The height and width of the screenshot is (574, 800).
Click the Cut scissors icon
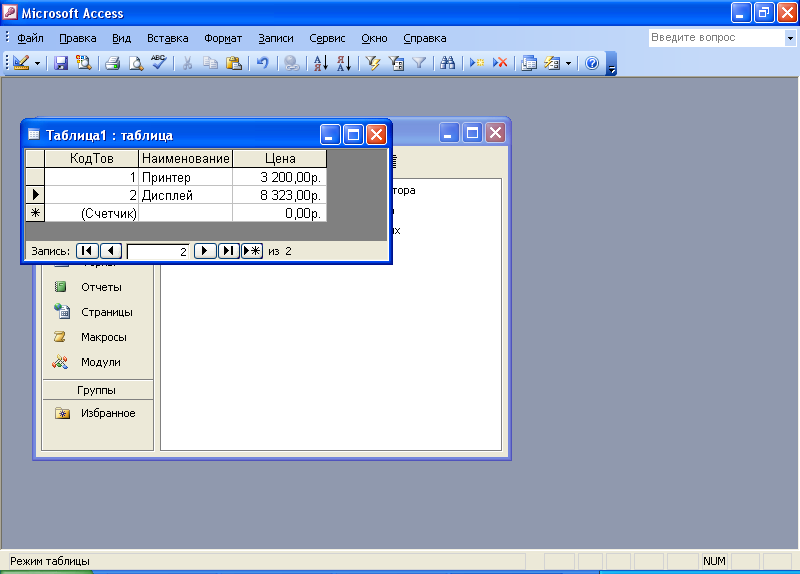187,63
